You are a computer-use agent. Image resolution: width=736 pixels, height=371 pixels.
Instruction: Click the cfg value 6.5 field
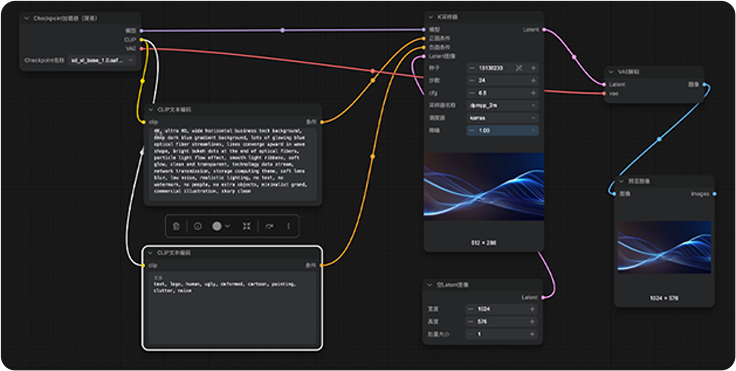(503, 93)
